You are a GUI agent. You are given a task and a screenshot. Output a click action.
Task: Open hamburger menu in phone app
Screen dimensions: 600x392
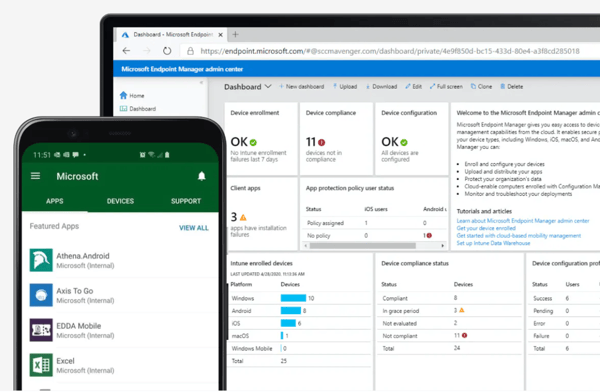click(35, 176)
